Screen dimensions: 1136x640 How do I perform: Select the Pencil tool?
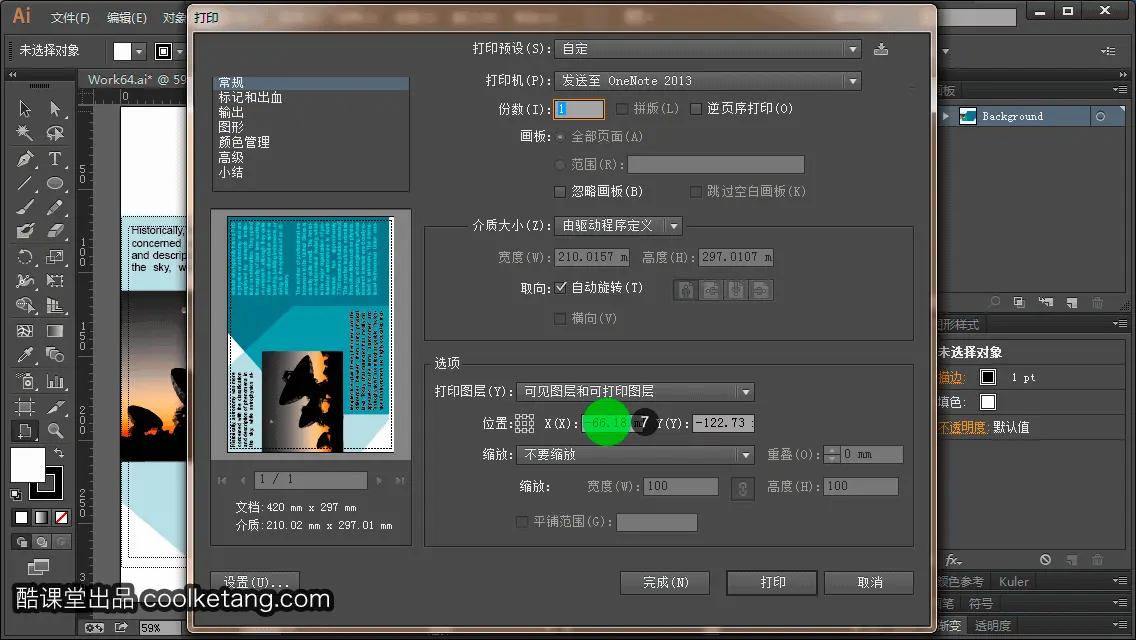[55, 207]
